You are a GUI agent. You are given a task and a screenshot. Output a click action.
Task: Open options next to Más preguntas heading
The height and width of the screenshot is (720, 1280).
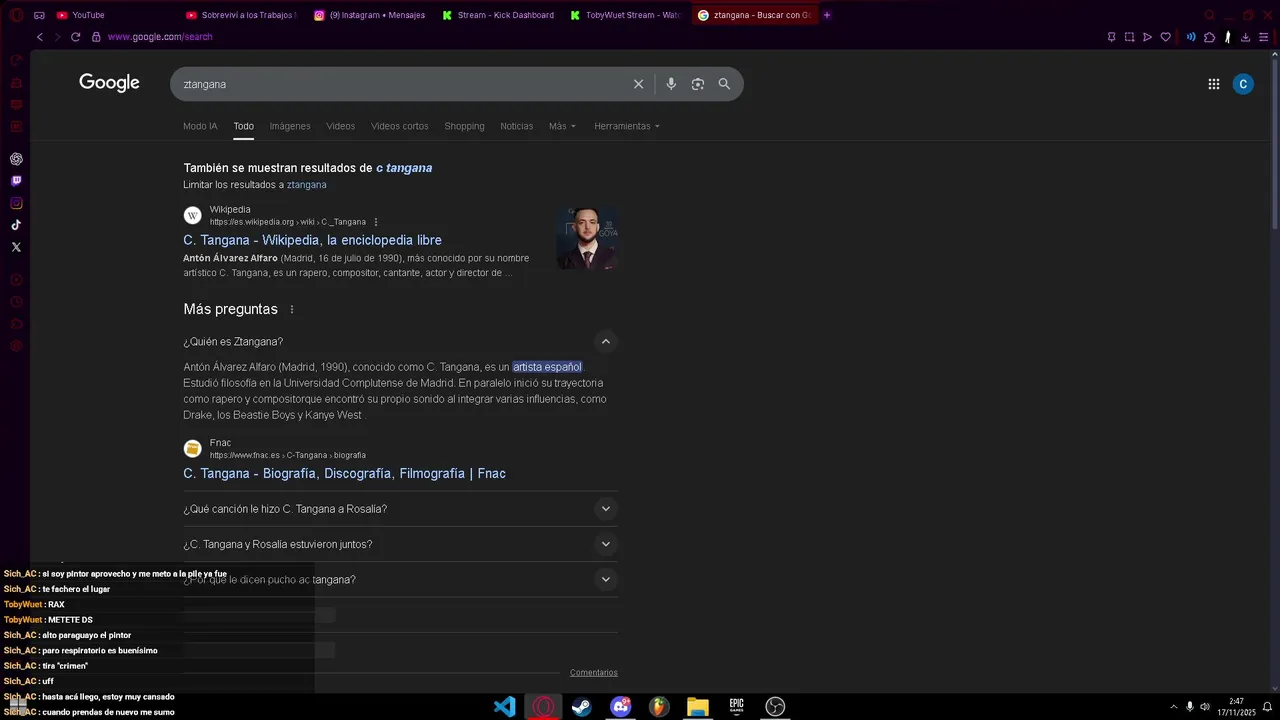[x=292, y=310]
